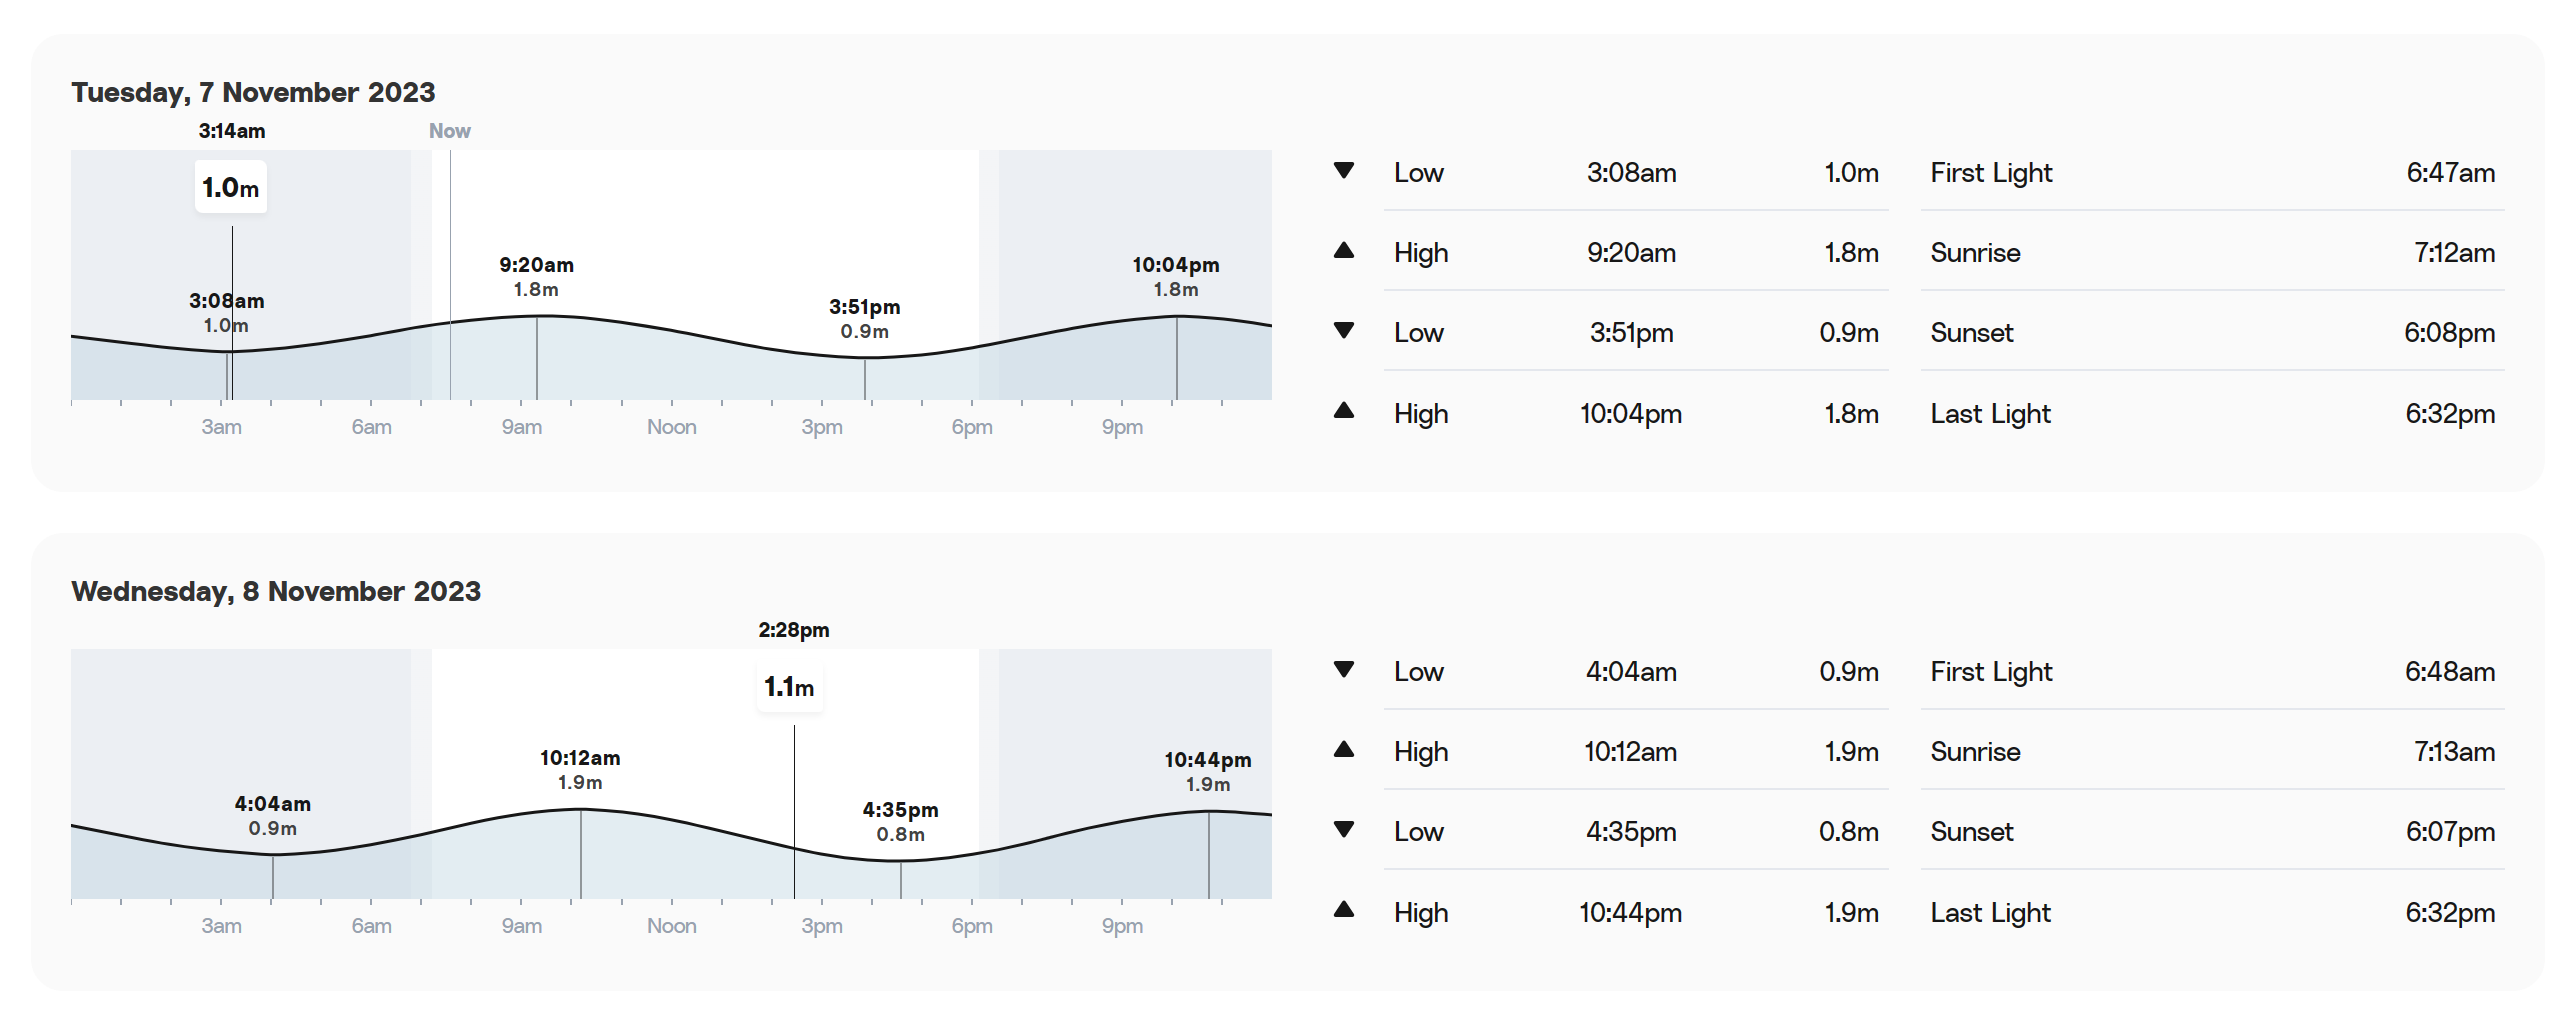Click the Sunrise 7:12am row for Tuesday
Screen dimensions: 2574x1026
coord(2212,252)
